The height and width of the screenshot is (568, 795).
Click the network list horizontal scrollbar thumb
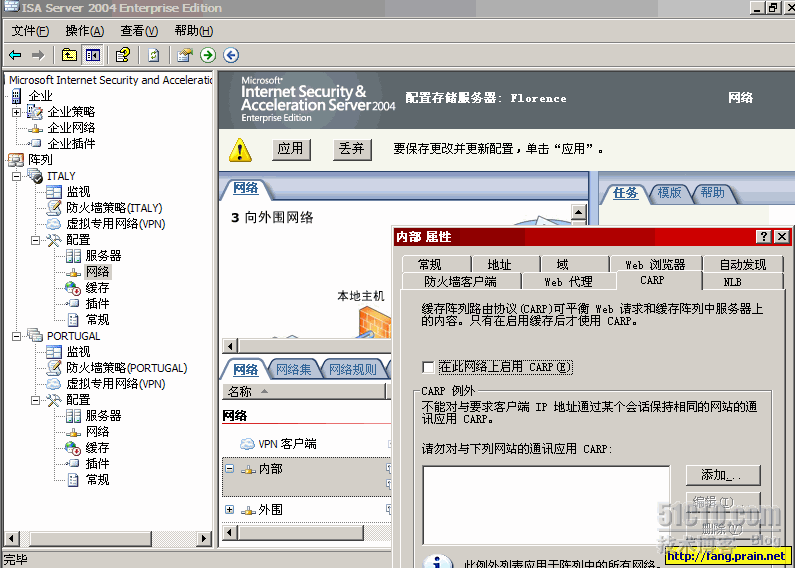click(x=301, y=532)
